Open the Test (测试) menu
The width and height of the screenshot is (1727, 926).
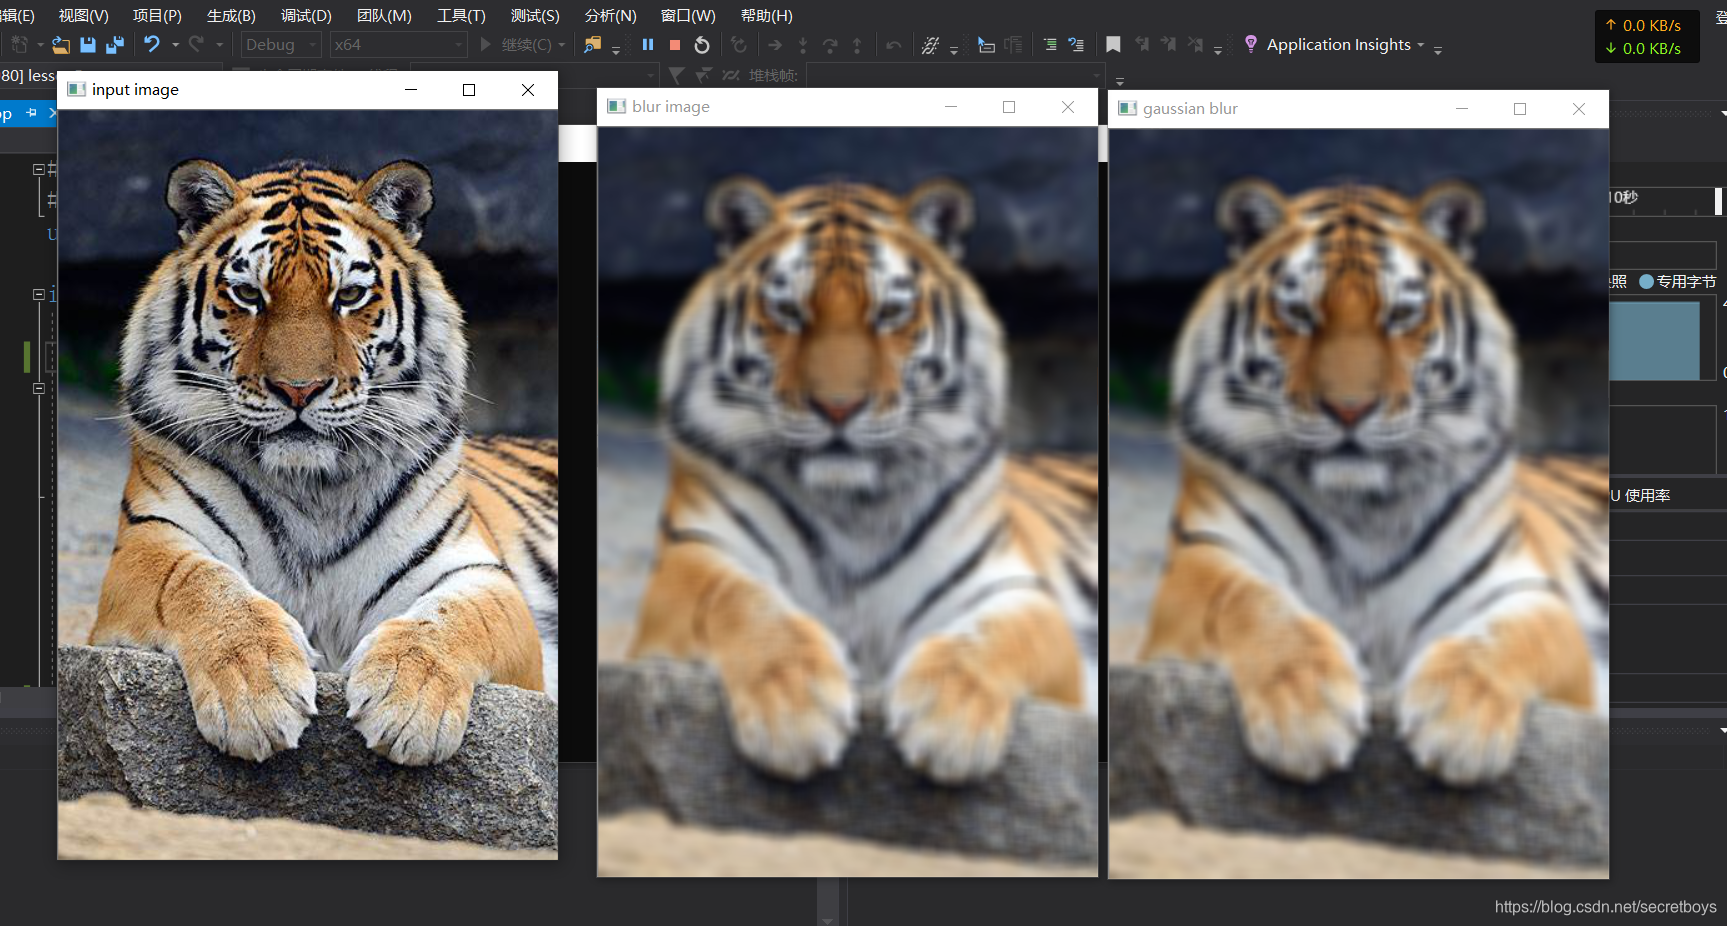coord(535,16)
